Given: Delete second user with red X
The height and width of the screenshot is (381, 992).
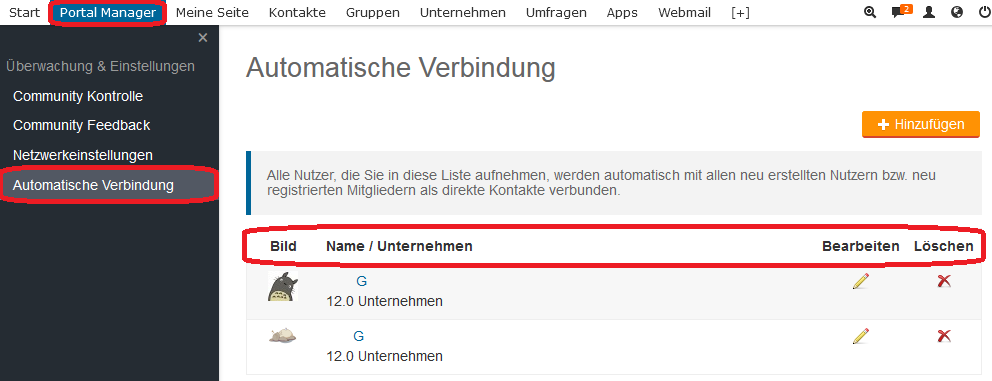Looking at the screenshot, I should point(944,335).
